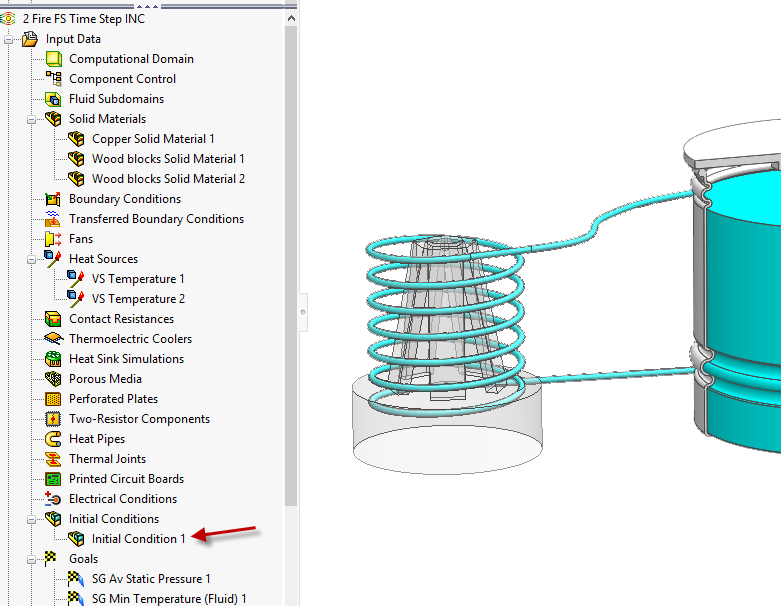Click the Fluid Subdomains icon

click(53, 99)
